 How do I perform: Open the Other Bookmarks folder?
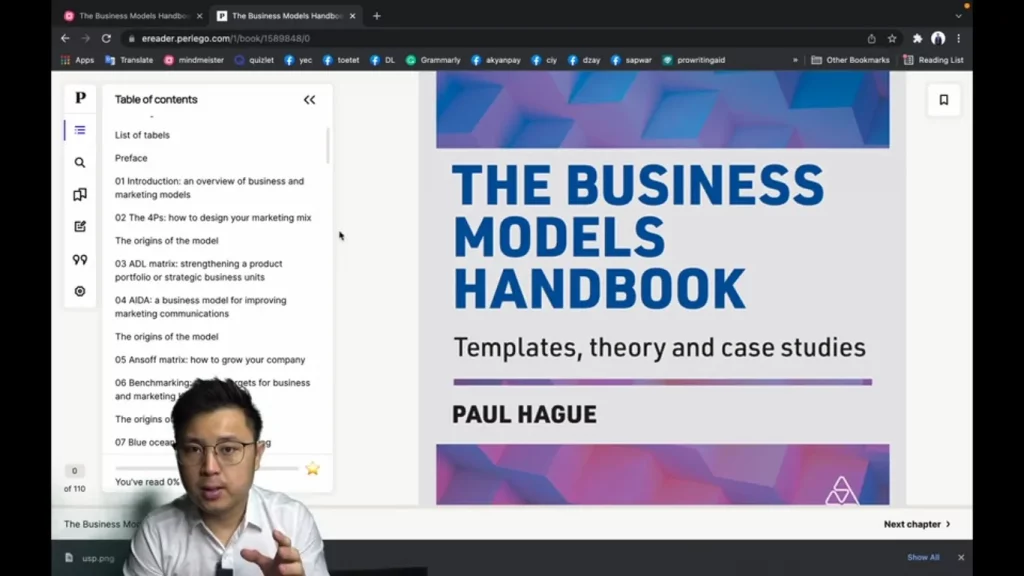[x=850, y=60]
